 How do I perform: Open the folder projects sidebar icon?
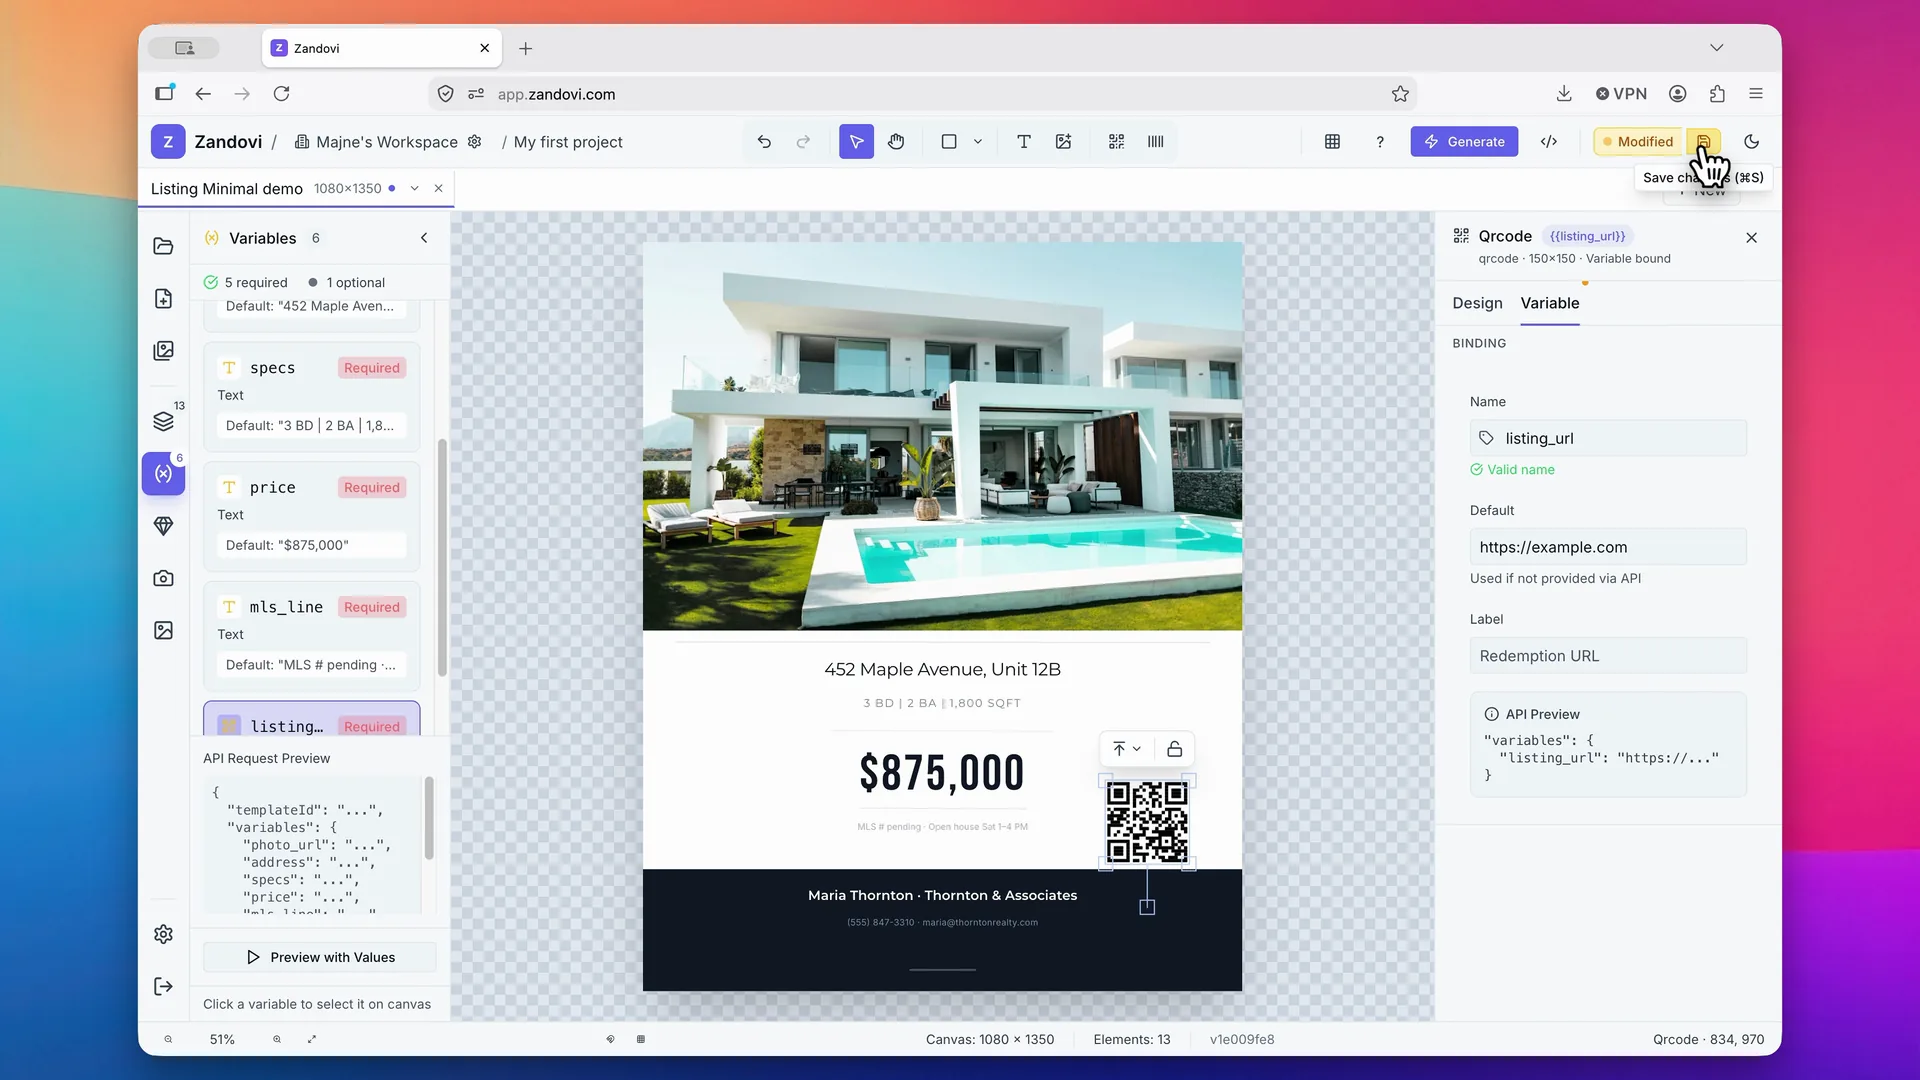[163, 246]
